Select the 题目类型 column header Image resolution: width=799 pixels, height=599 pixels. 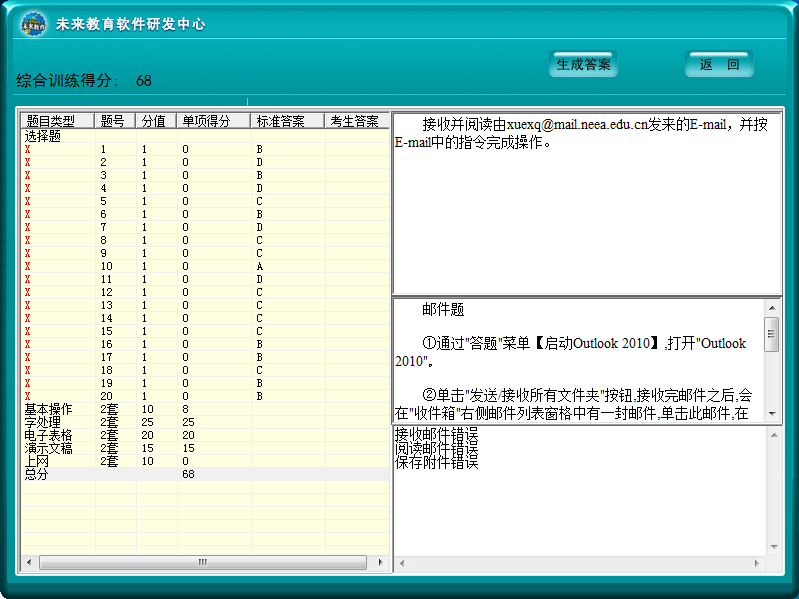tap(58, 121)
